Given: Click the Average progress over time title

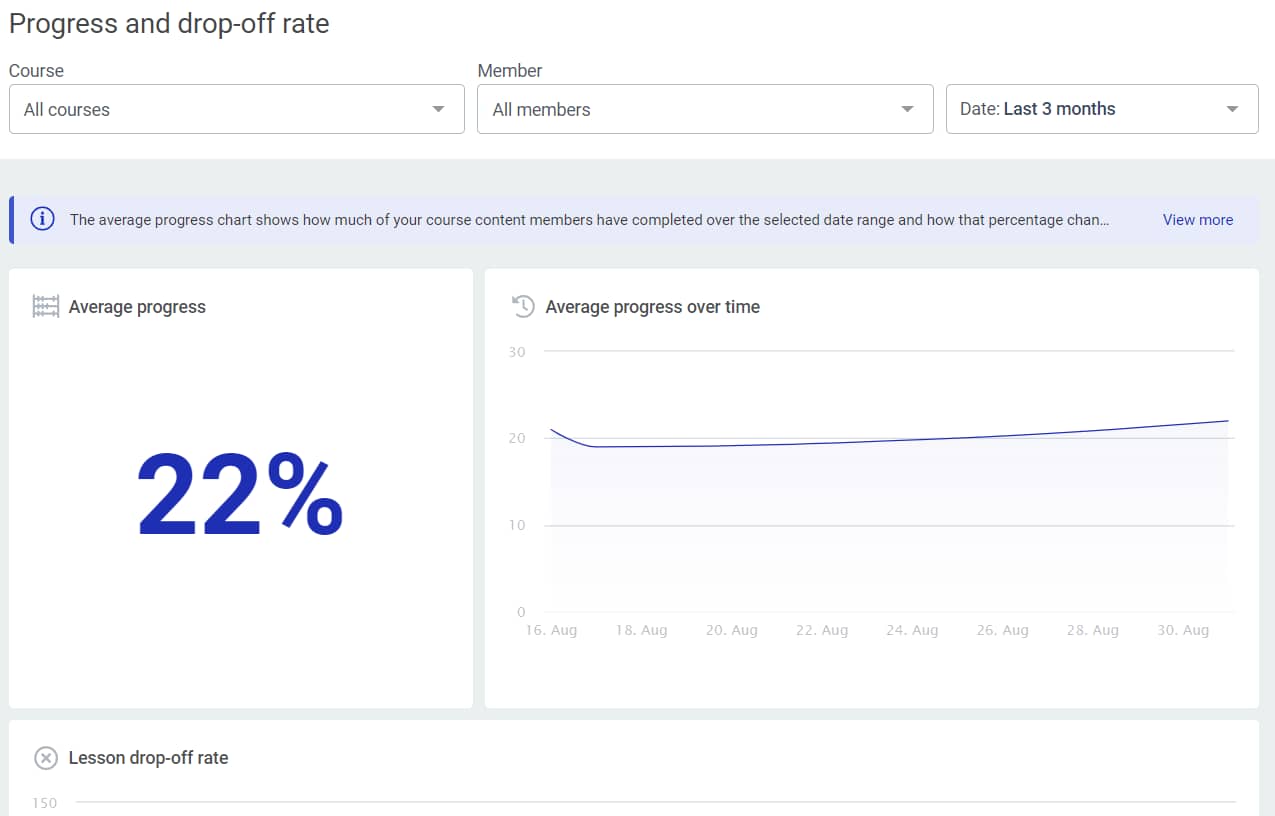Looking at the screenshot, I should pyautogui.click(x=652, y=307).
